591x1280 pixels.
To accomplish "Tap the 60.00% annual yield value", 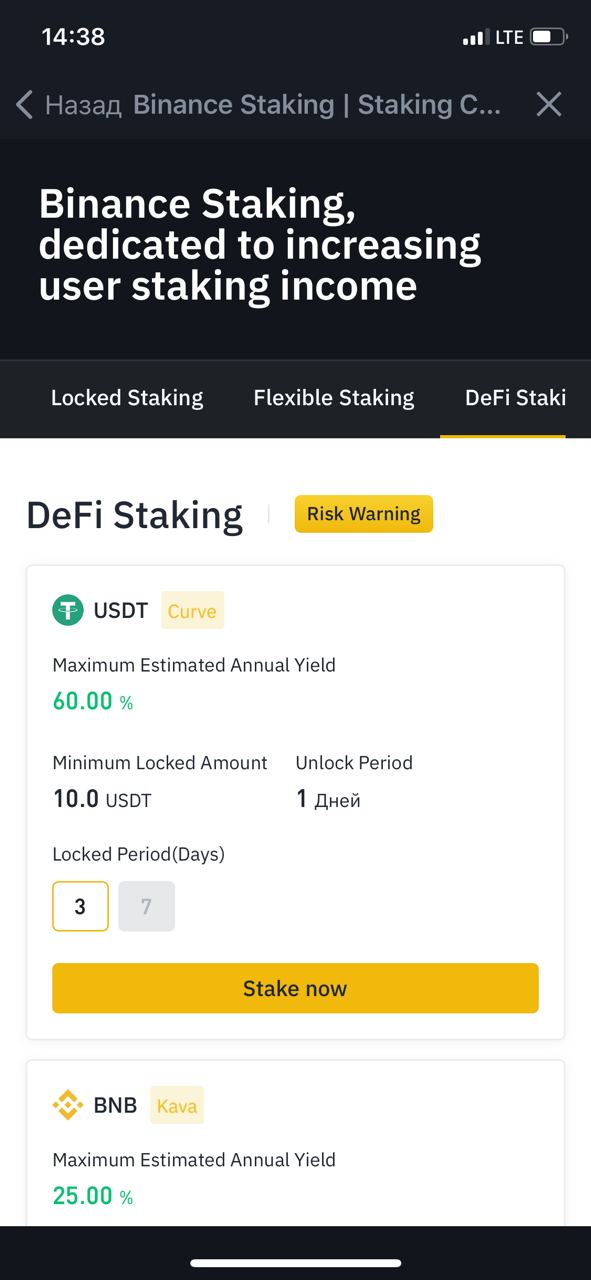I will point(93,701).
